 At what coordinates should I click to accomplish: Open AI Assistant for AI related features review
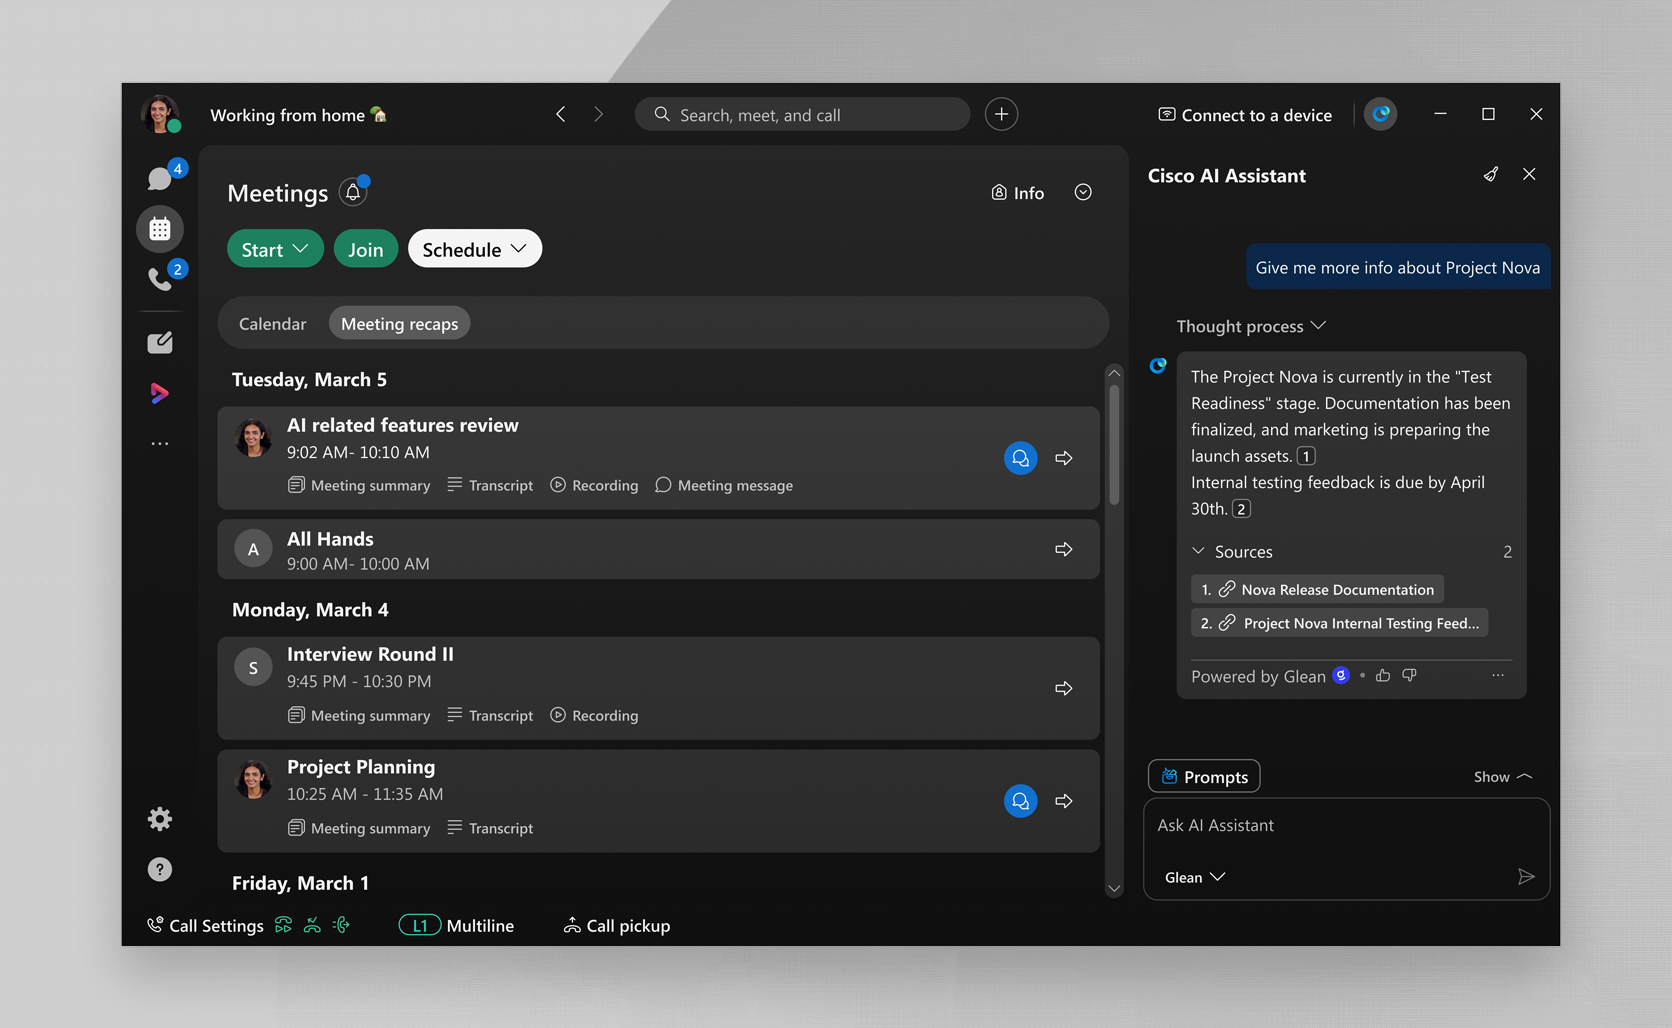click(x=1020, y=458)
